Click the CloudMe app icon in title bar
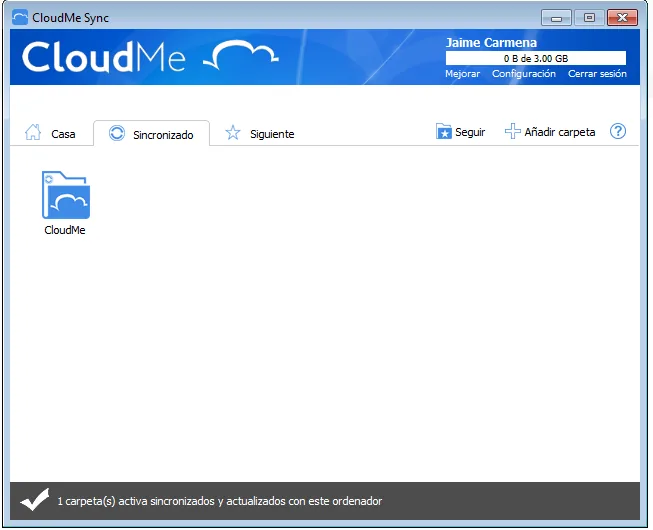This screenshot has width=653, height=530. 20,17
